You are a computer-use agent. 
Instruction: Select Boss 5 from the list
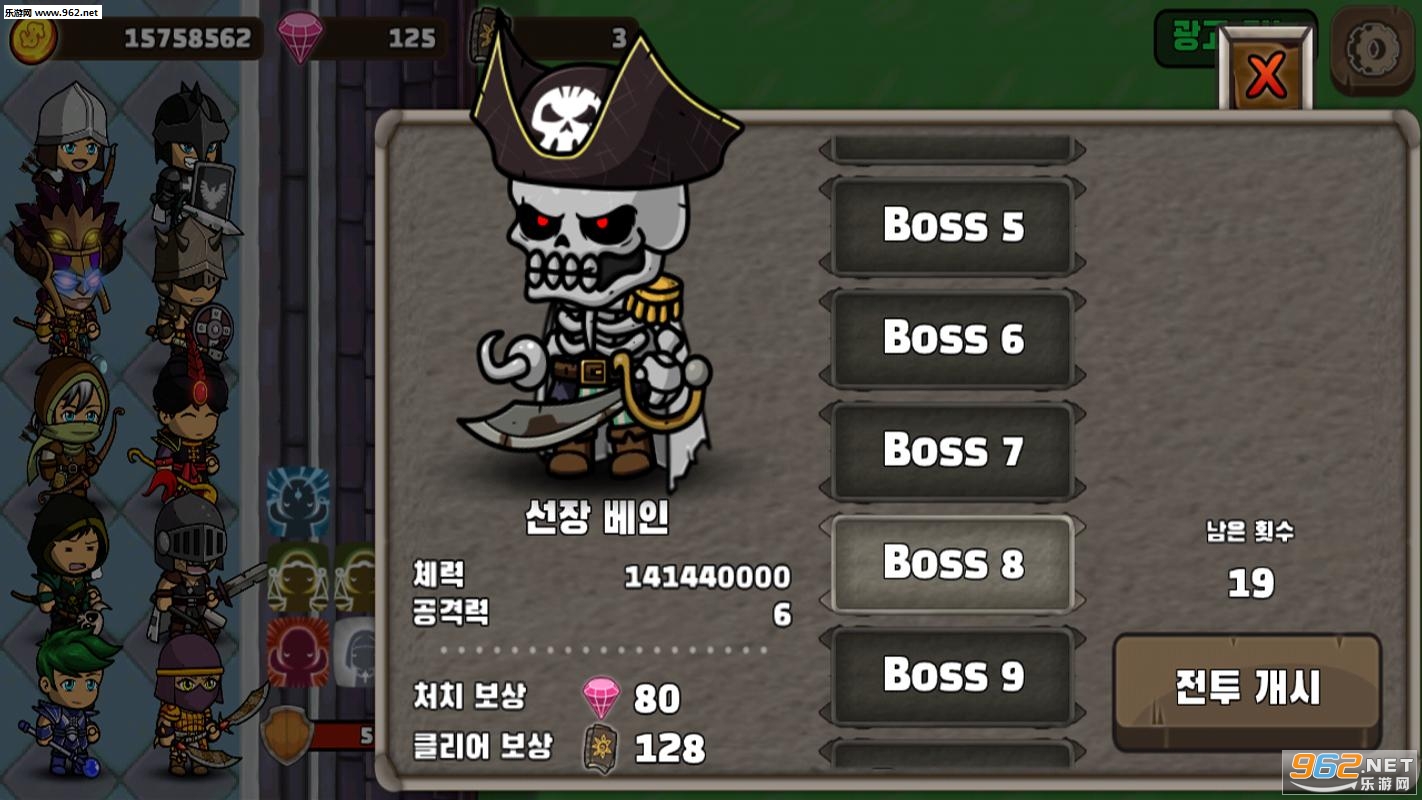[953, 226]
